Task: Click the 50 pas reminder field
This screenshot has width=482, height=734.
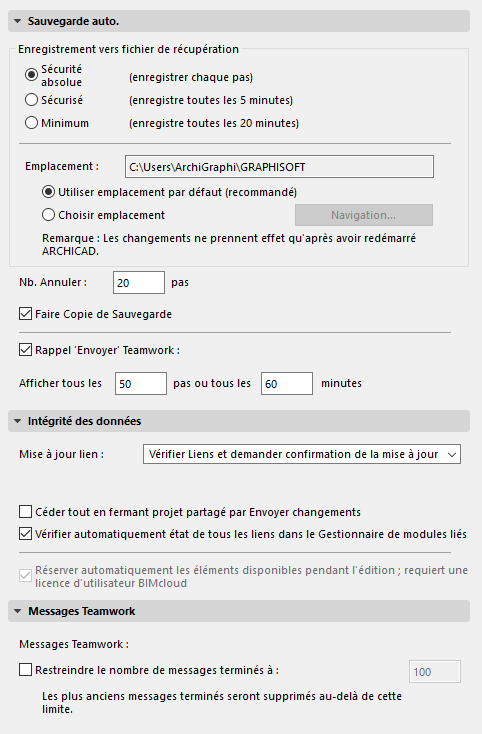Action: (141, 384)
